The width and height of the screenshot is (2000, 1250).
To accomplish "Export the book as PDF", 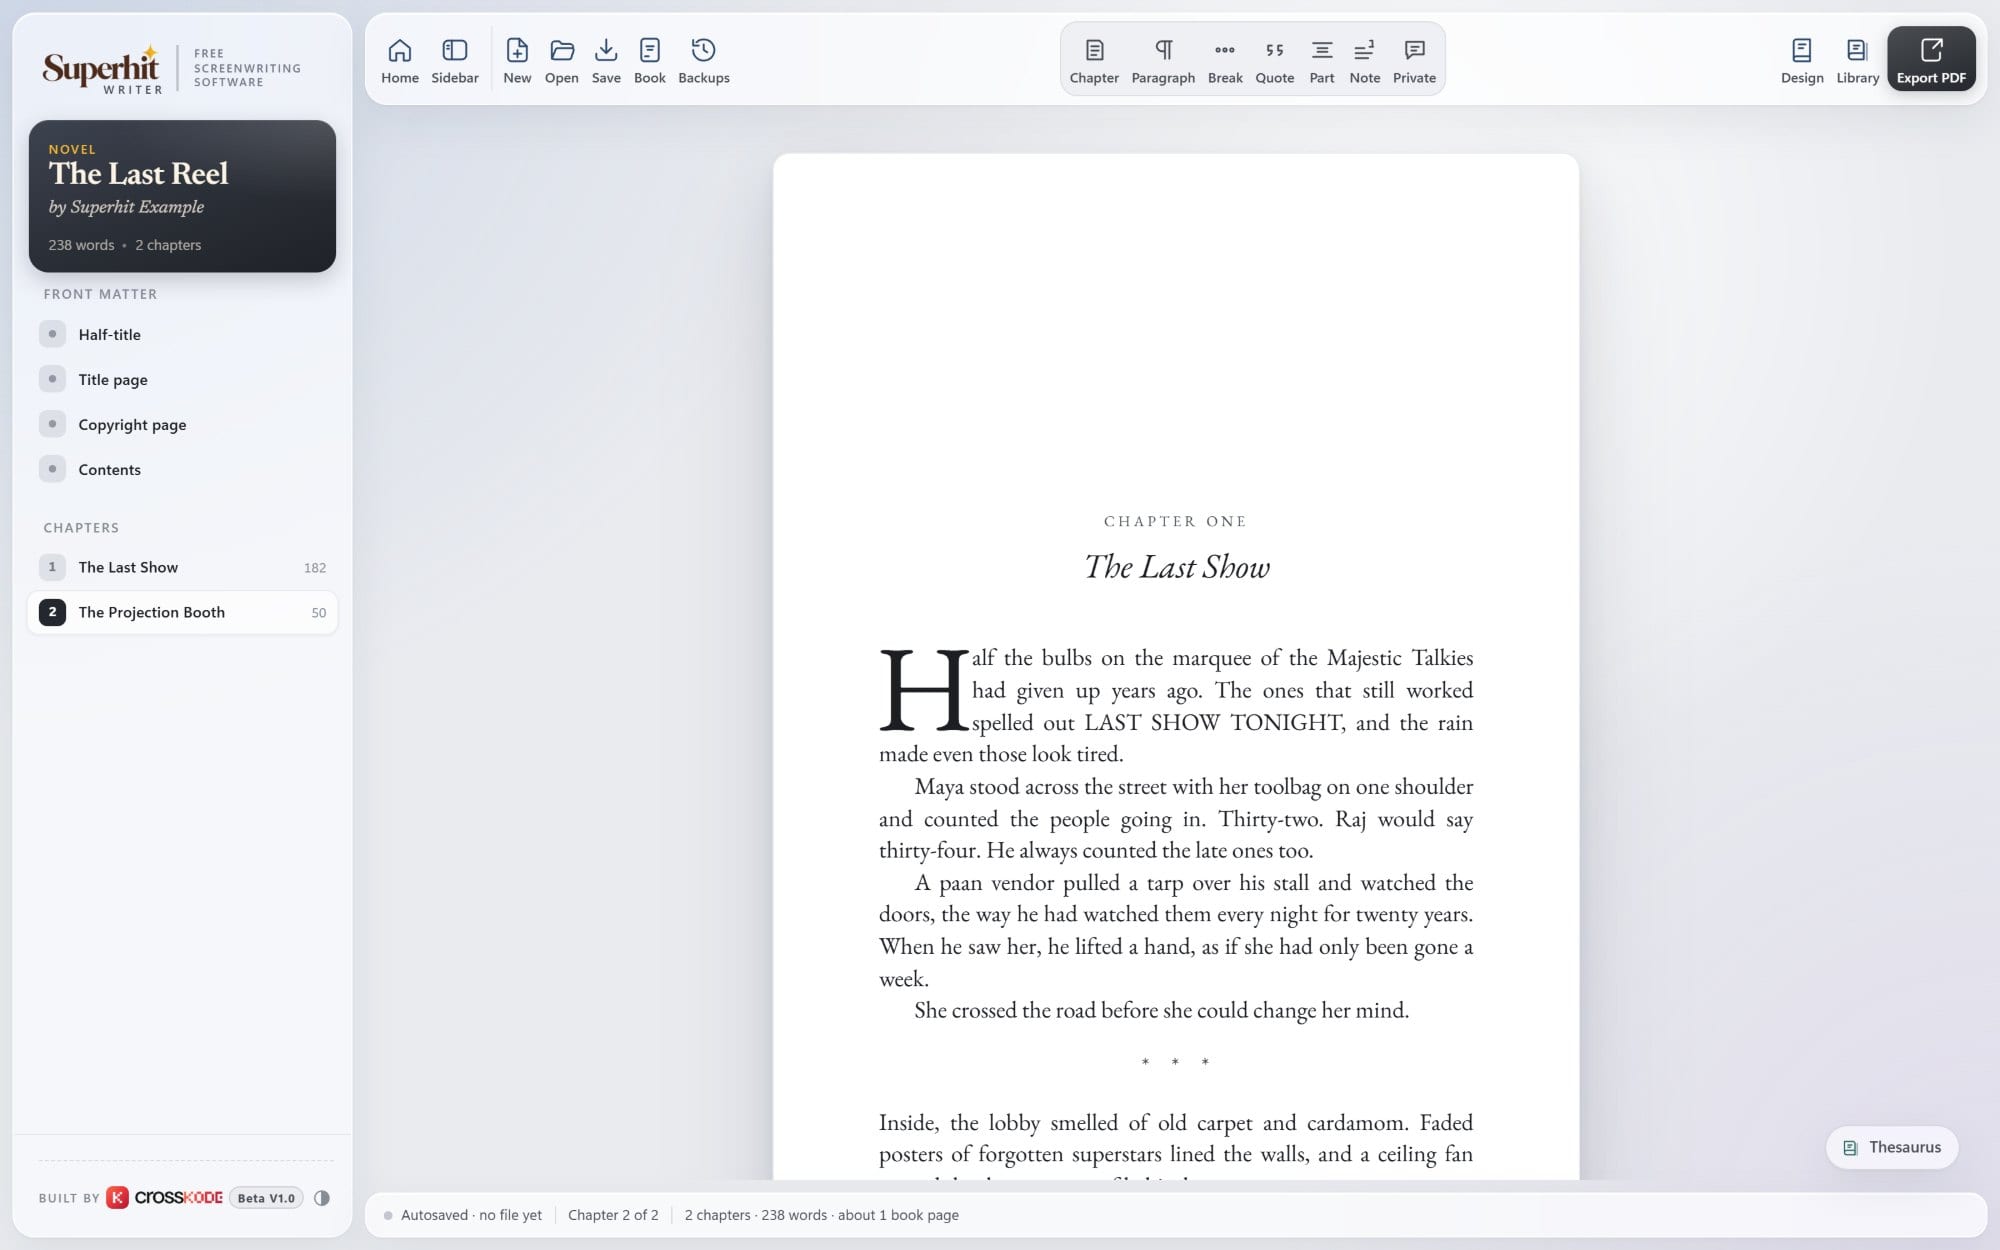I will 1930,59.
